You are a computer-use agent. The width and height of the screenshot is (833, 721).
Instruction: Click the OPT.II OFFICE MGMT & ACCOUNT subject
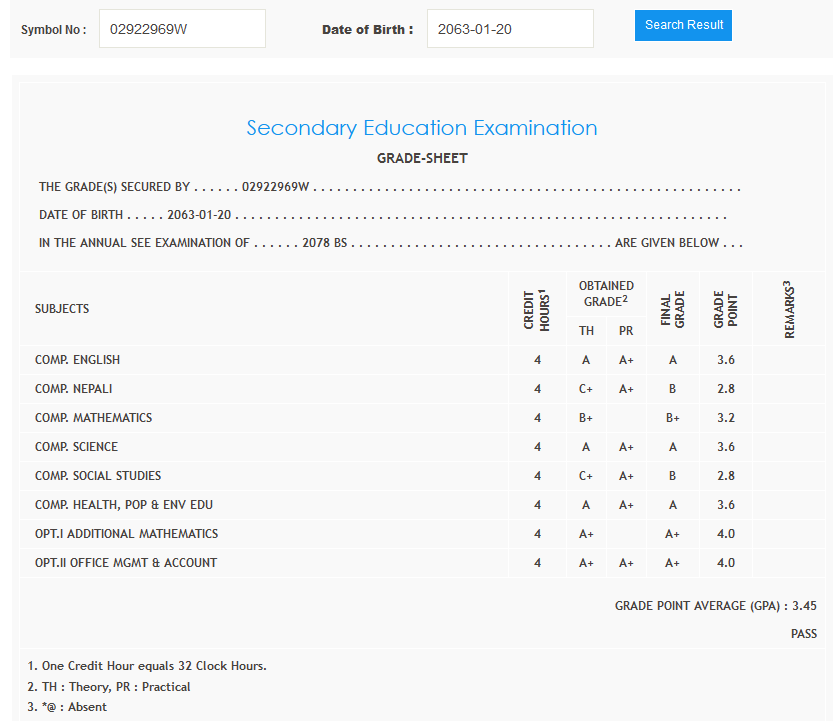point(126,563)
